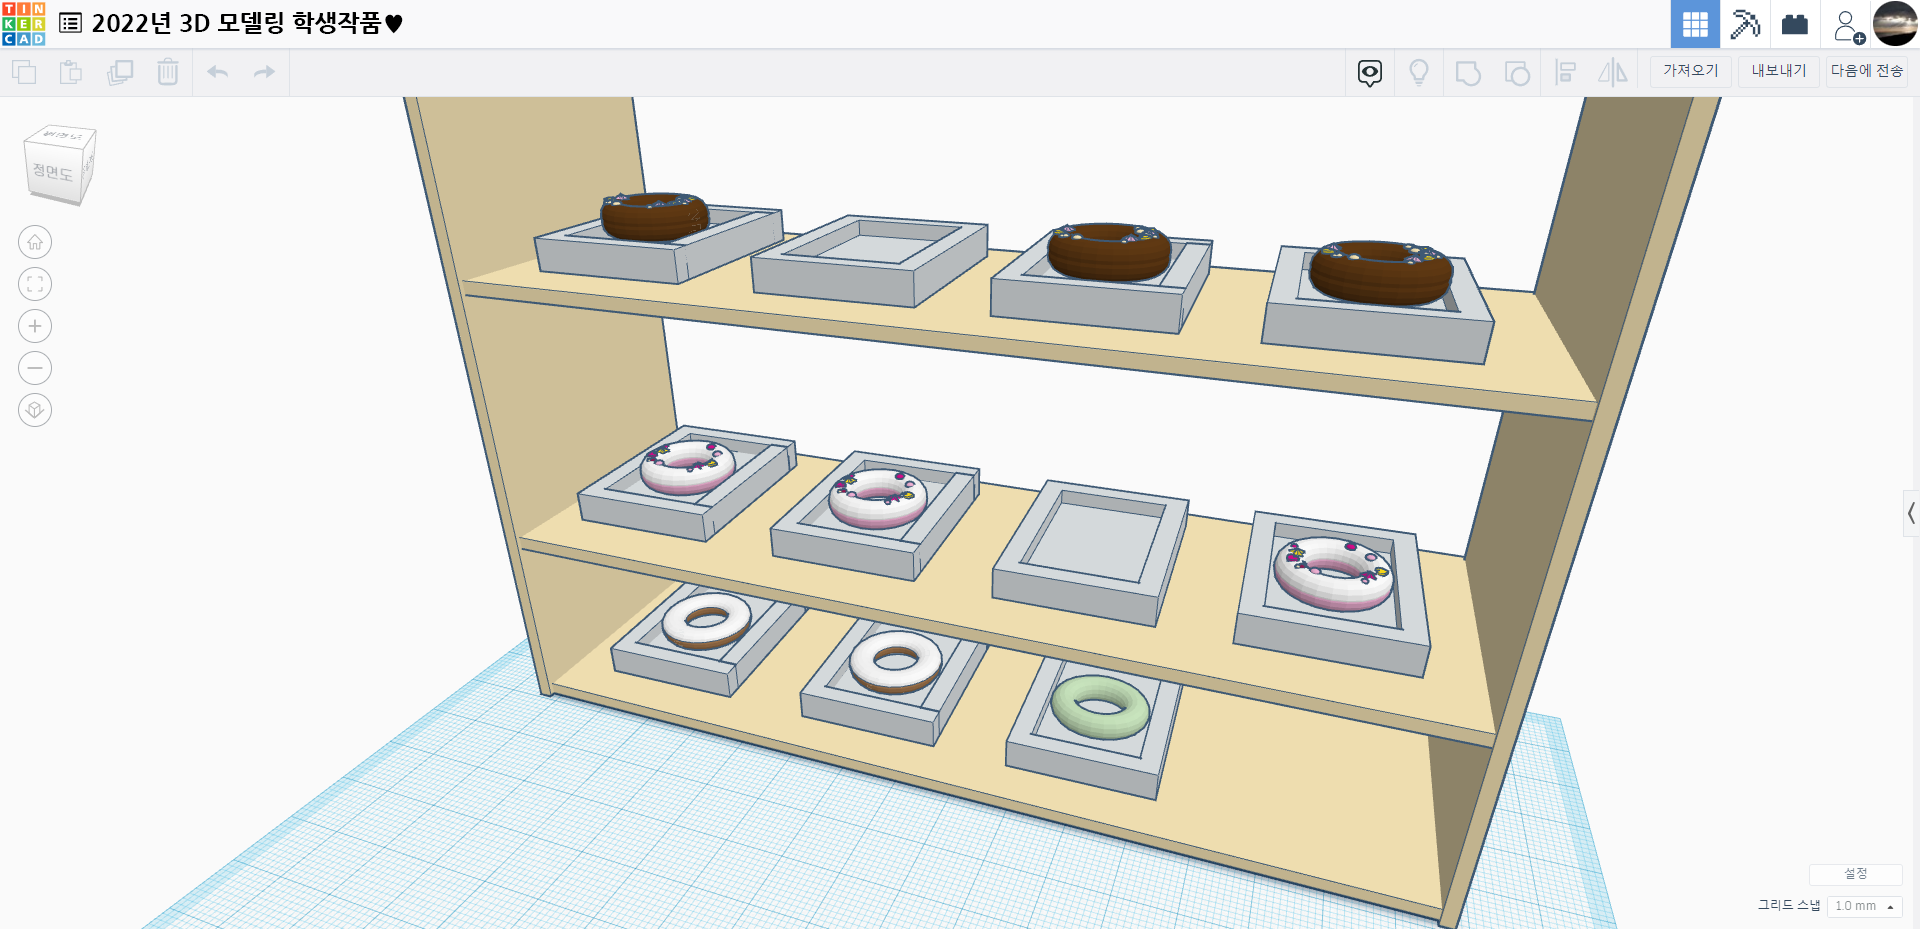This screenshot has width=1920, height=929.
Task: Toggle perspective/orthographic view cube icon
Action: point(35,410)
